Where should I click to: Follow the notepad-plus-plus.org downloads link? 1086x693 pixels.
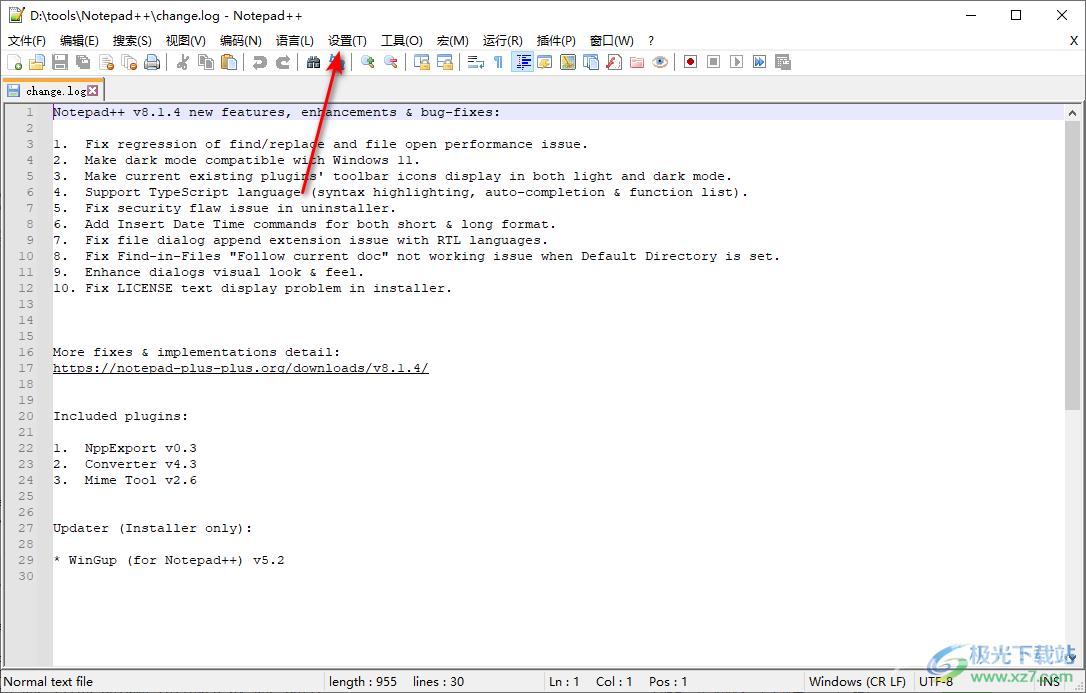click(x=241, y=368)
